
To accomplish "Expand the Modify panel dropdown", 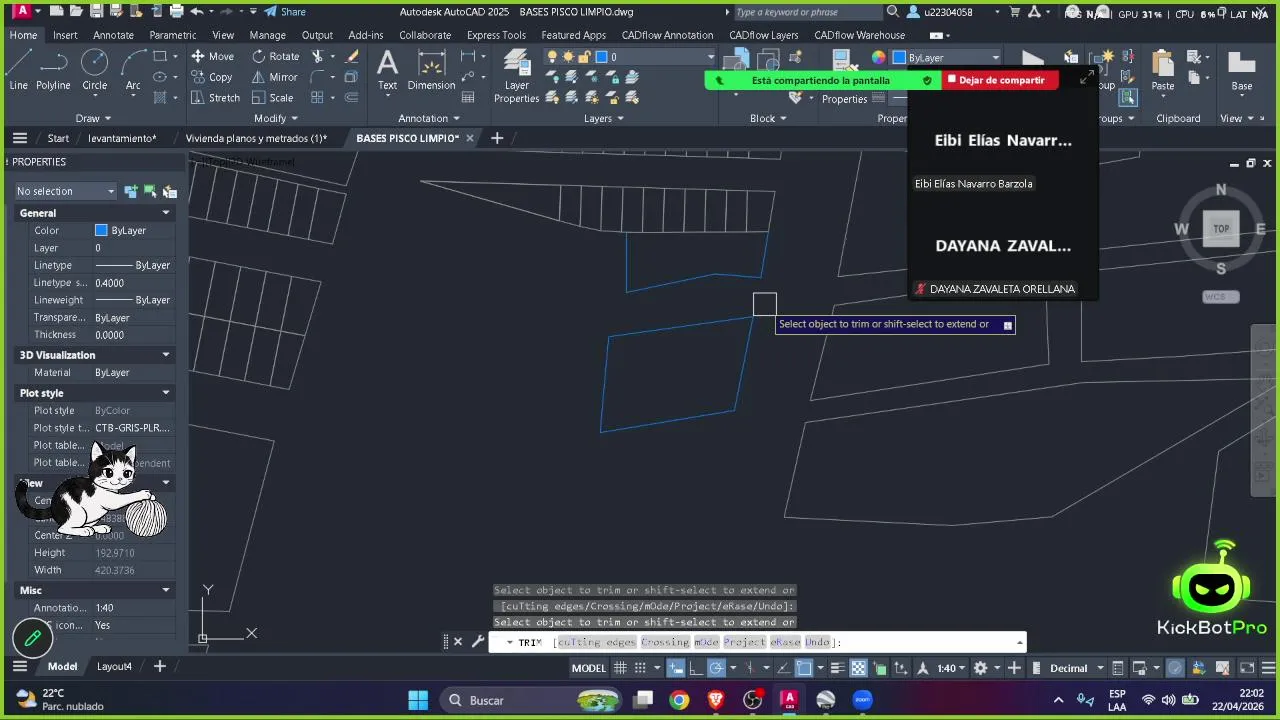I will pyautogui.click(x=276, y=118).
